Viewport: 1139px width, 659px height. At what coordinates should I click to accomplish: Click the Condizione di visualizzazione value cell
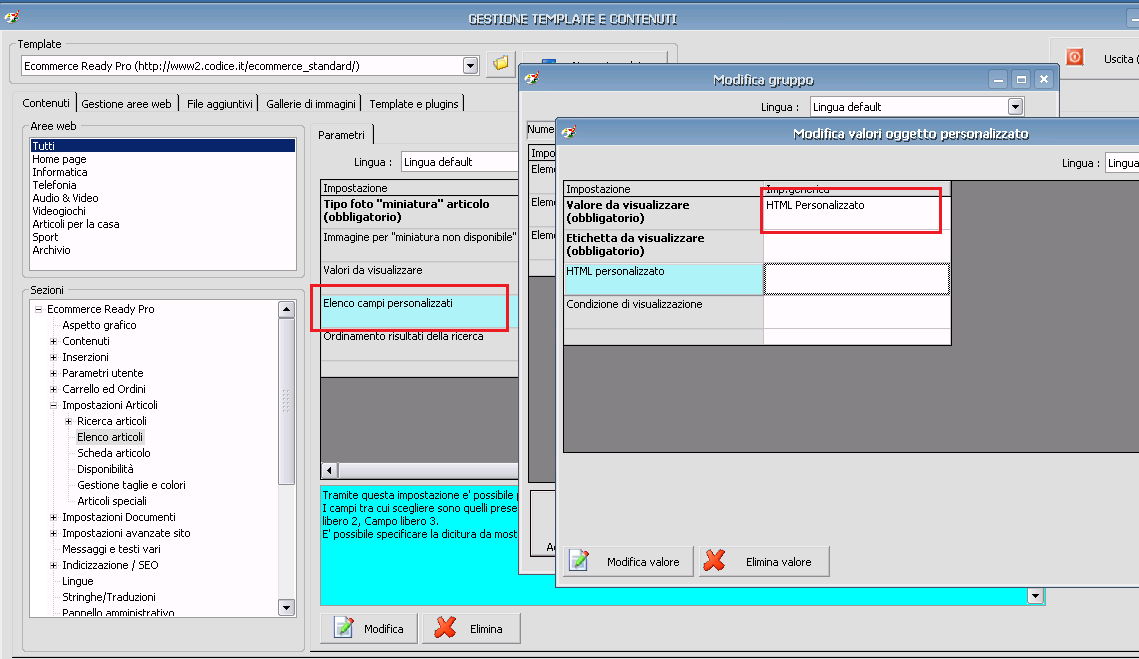tap(856, 312)
